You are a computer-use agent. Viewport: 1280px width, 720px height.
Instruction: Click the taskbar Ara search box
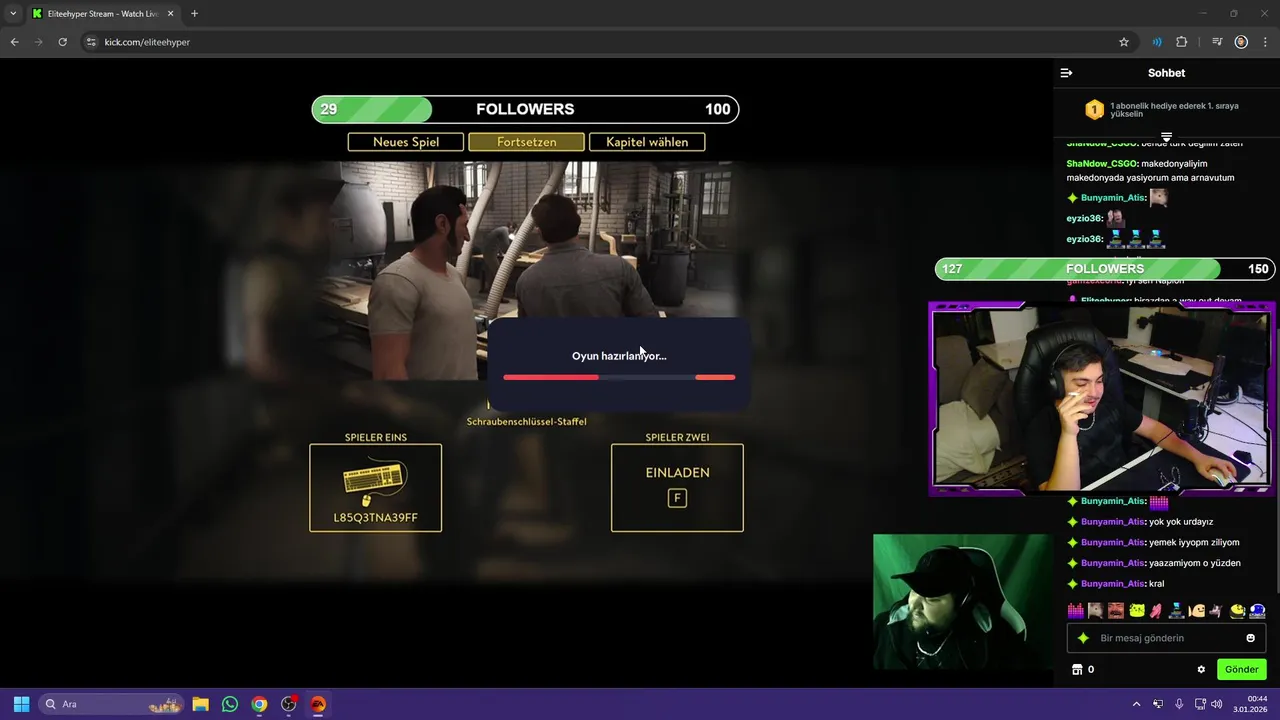[x=111, y=704]
